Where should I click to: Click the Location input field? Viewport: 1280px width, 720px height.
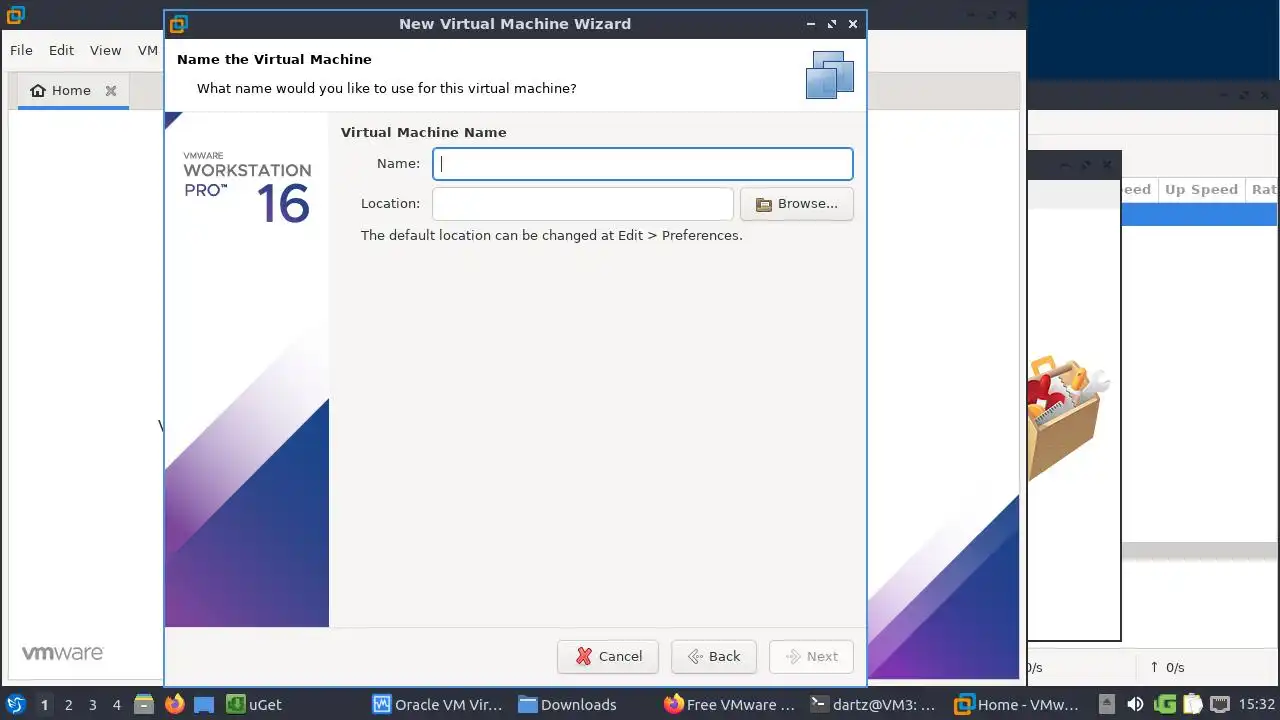[582, 204]
